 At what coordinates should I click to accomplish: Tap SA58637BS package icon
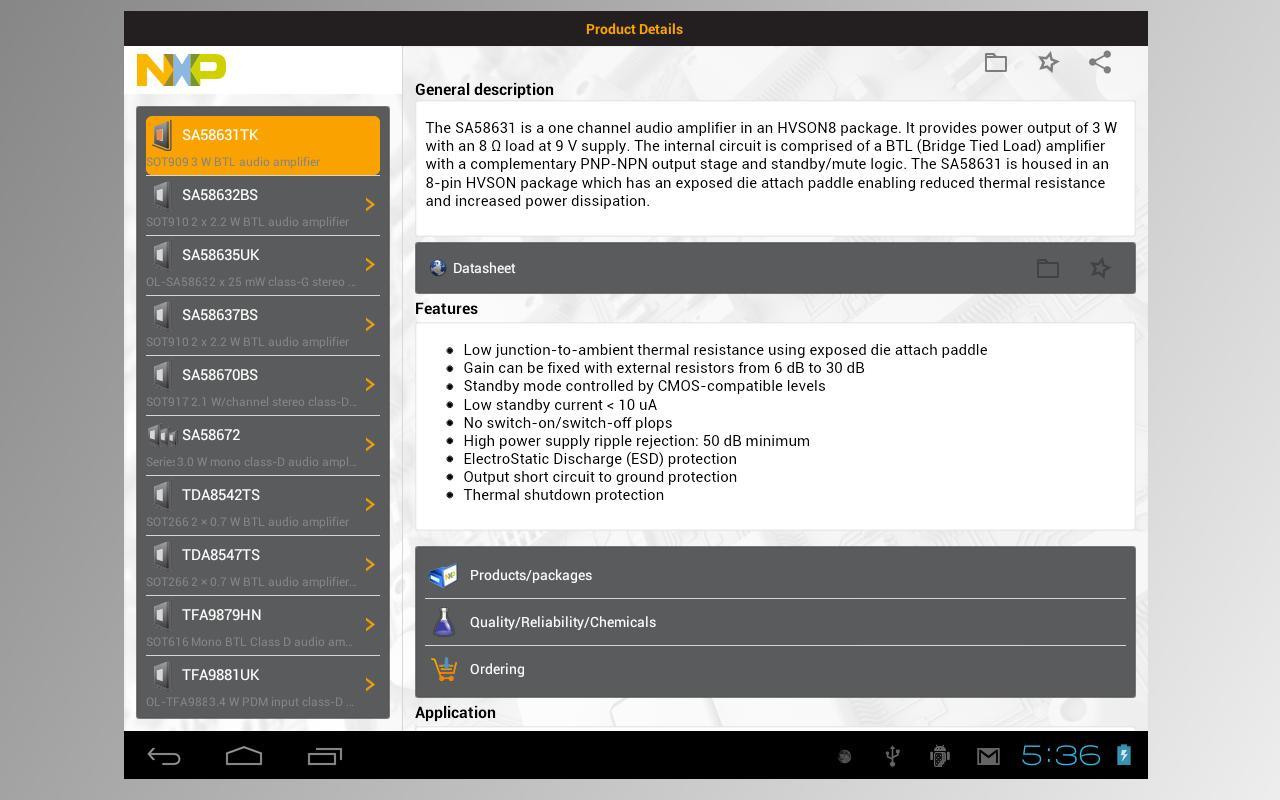coord(161,314)
